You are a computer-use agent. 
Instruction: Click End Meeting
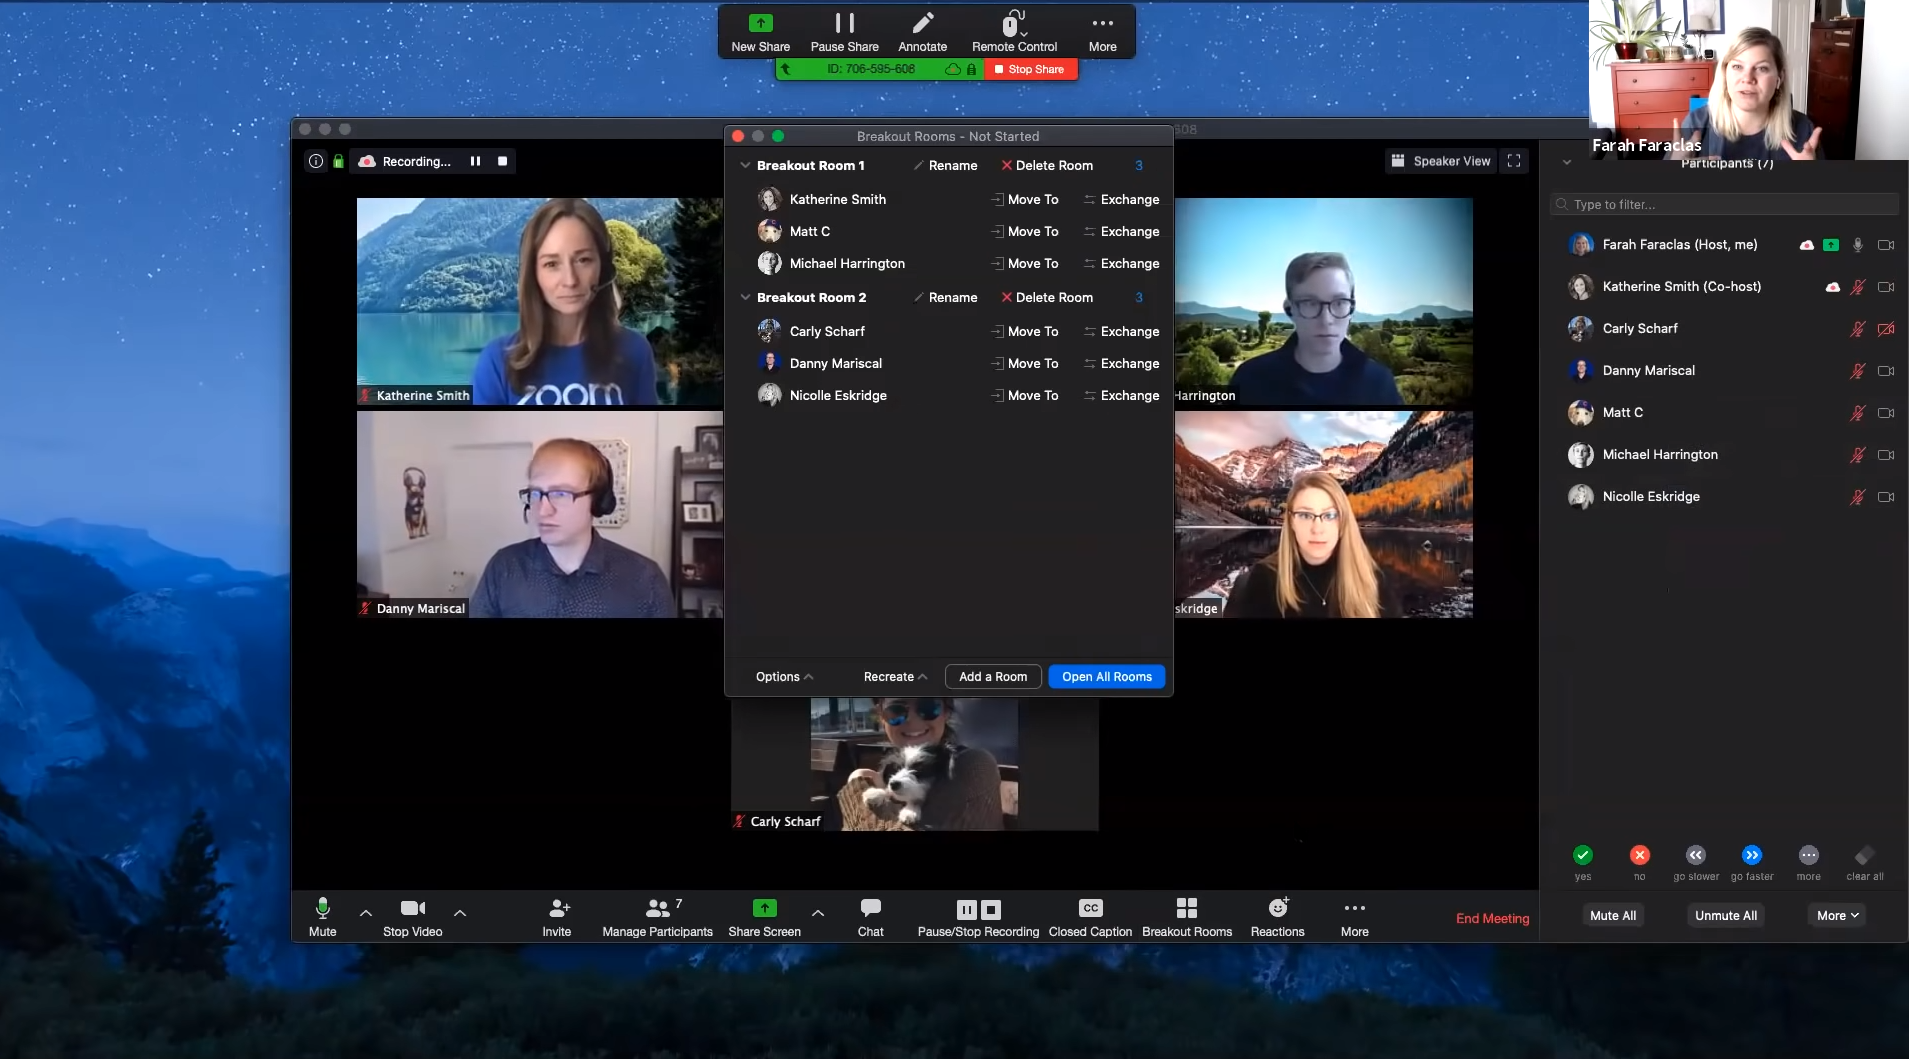[1492, 918]
